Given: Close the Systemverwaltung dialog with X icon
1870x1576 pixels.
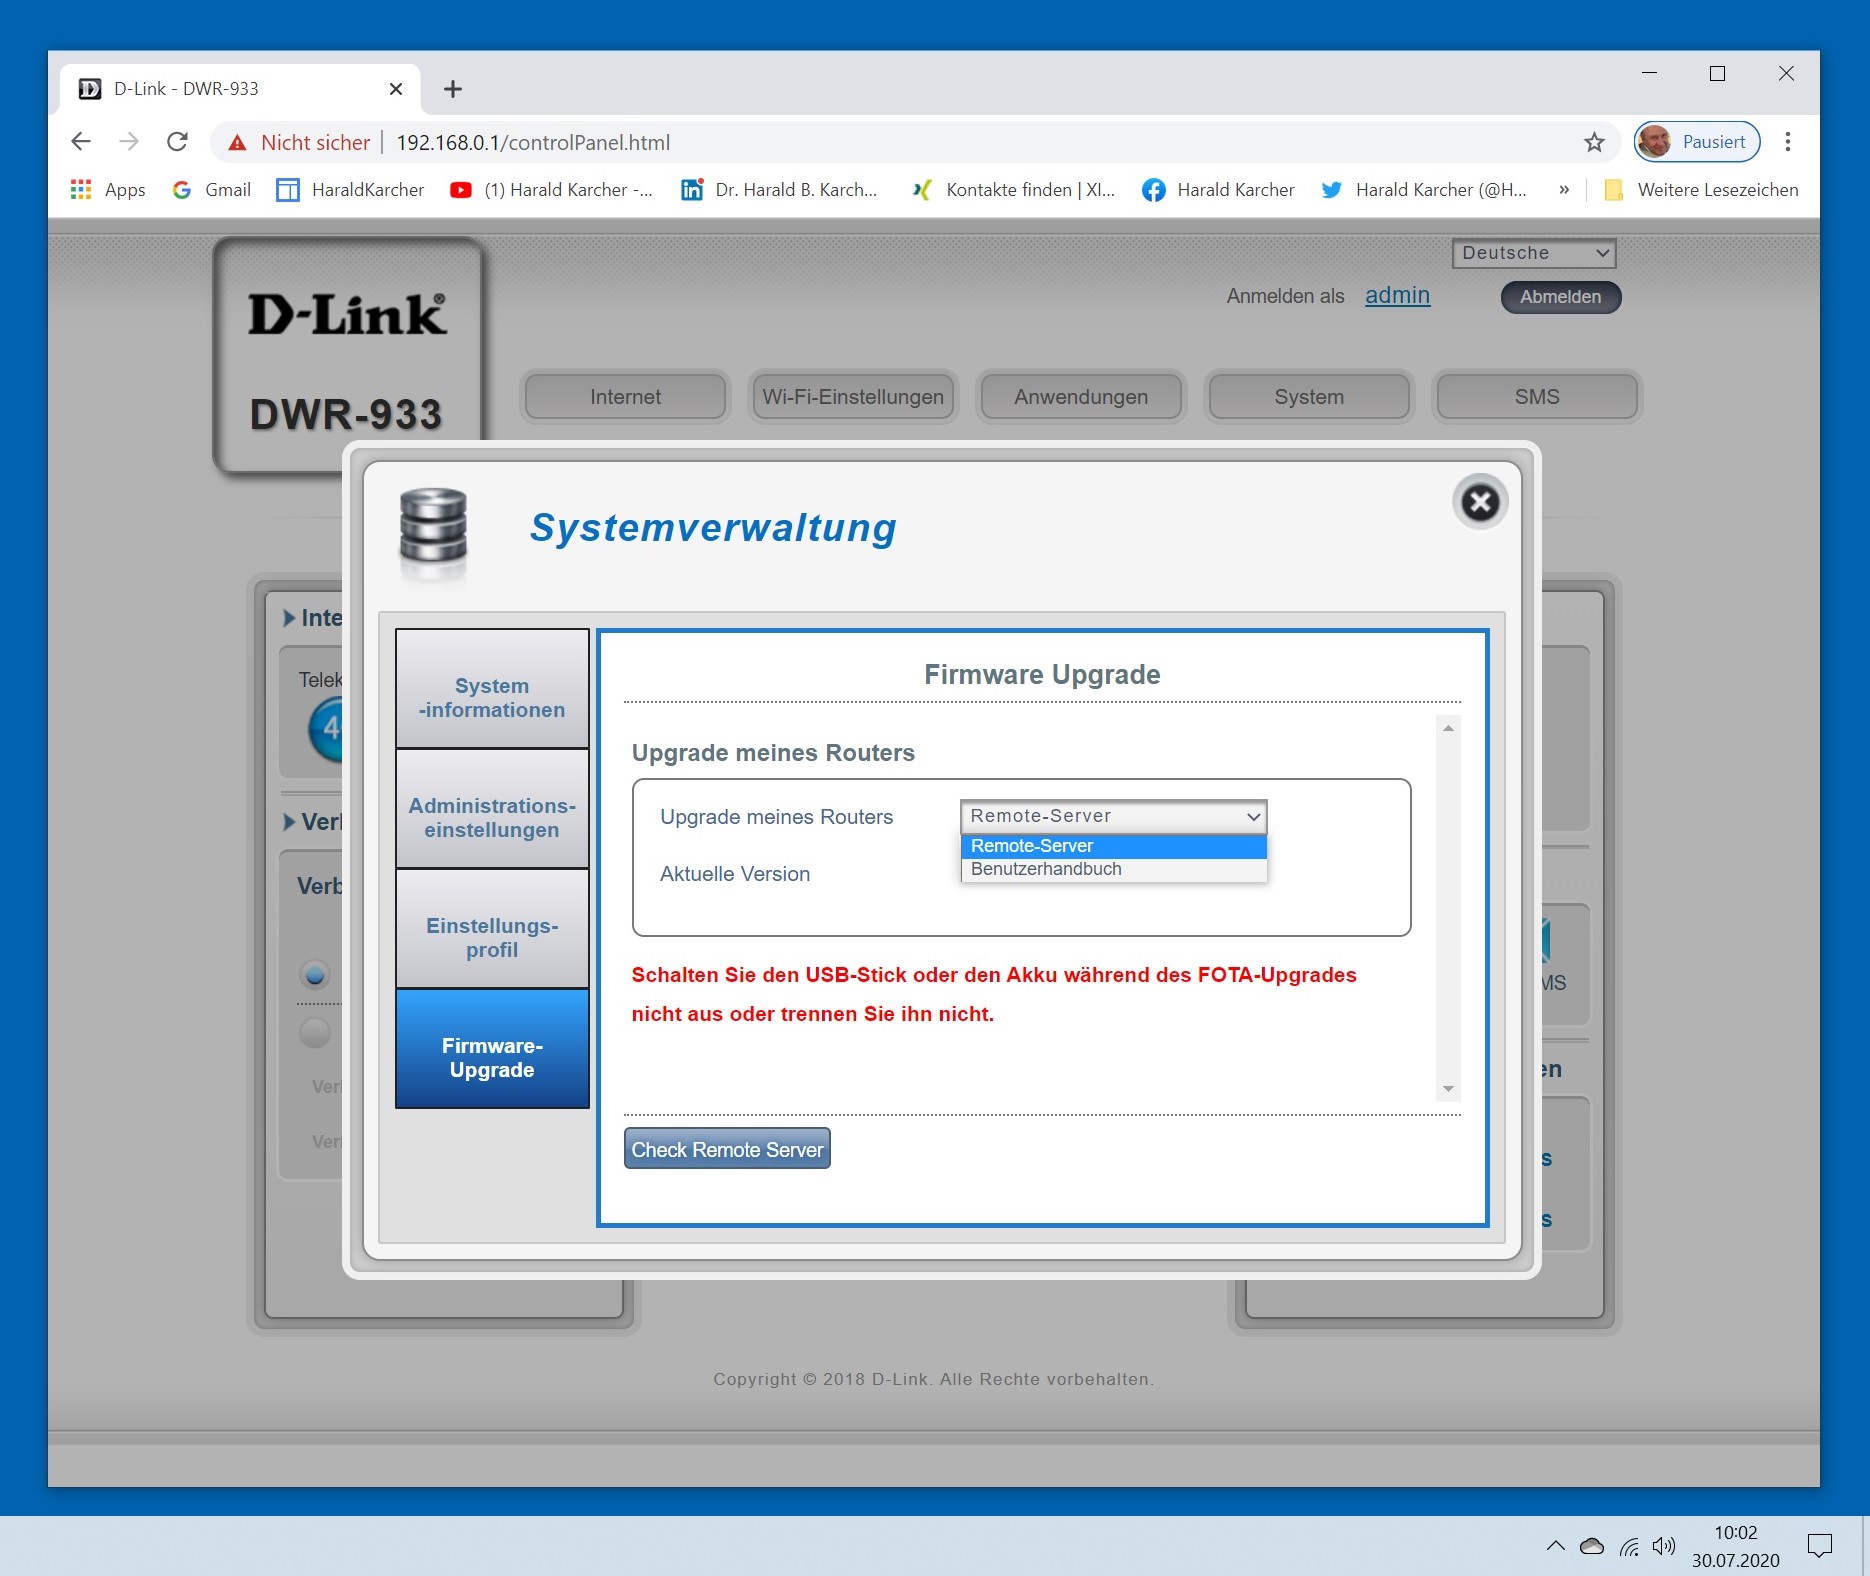Looking at the screenshot, I should tap(1480, 502).
